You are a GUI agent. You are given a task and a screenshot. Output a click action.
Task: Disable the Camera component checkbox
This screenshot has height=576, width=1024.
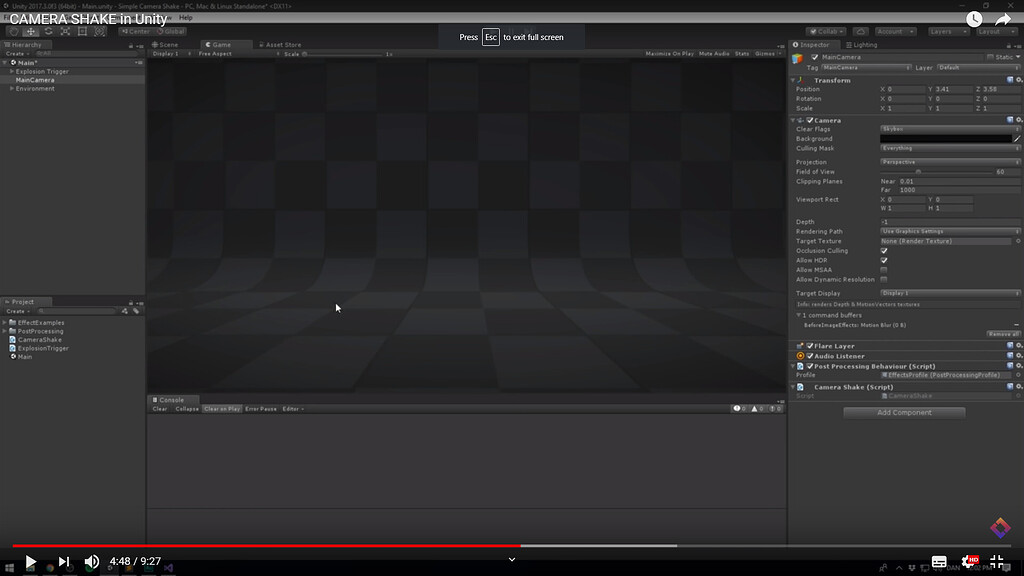tap(810, 120)
